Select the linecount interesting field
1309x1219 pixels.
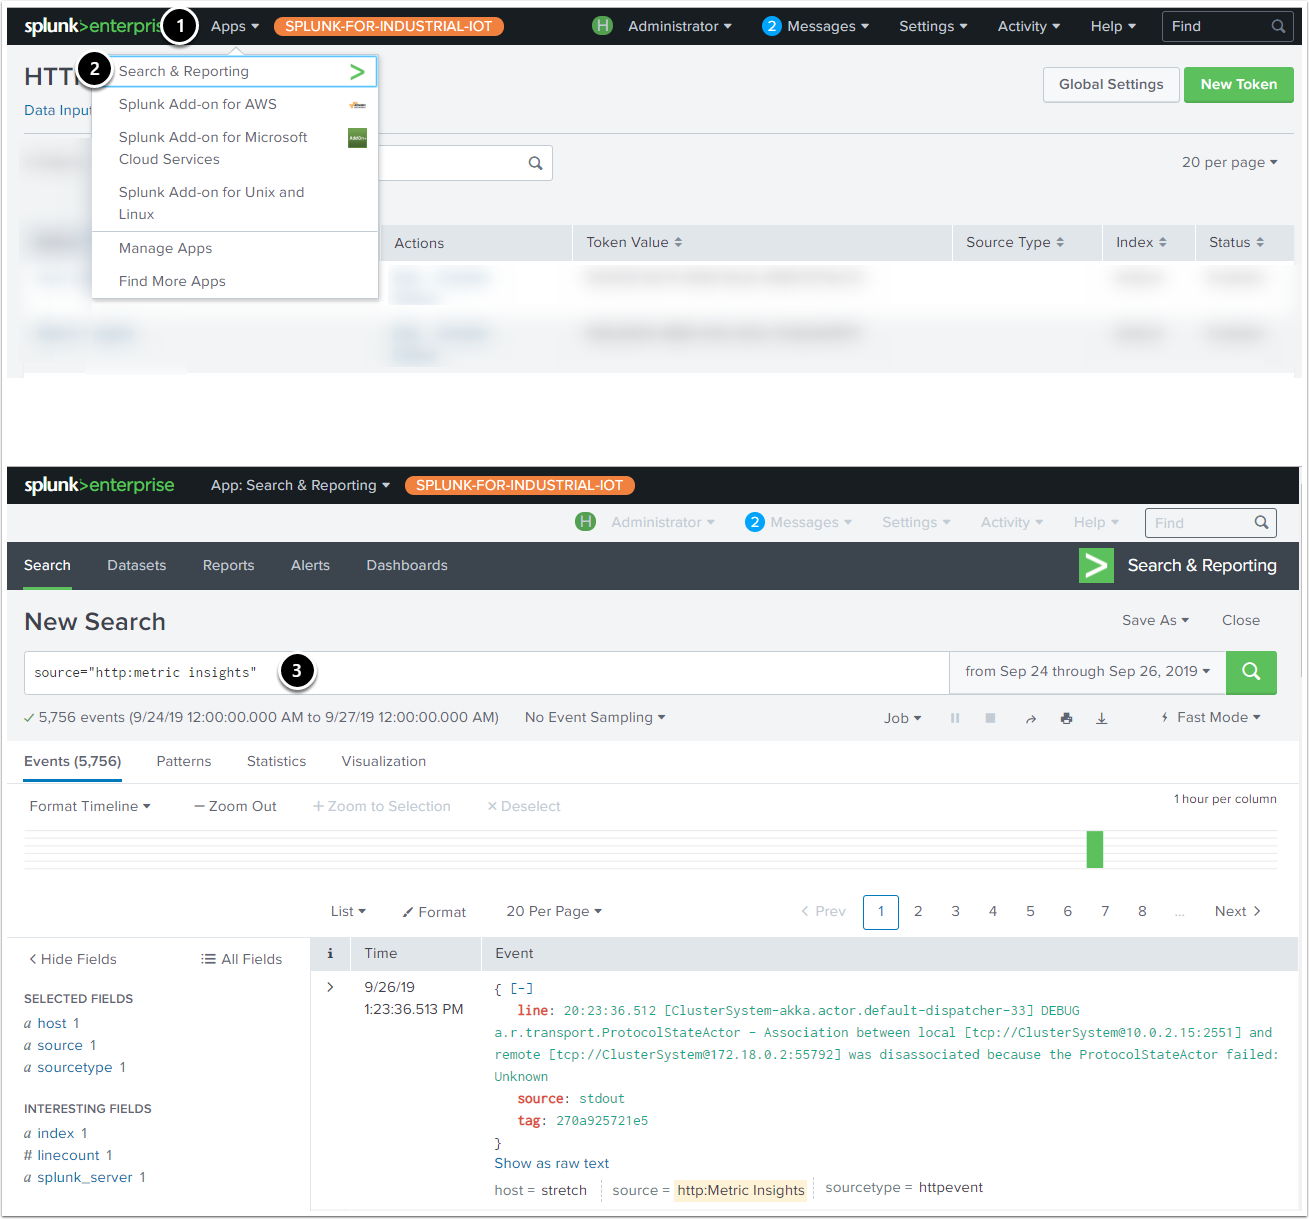pyautogui.click(x=68, y=1155)
